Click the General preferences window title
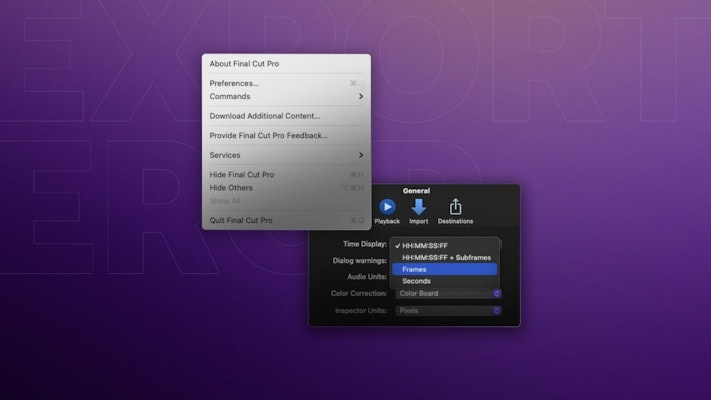The width and height of the screenshot is (711, 400). (x=416, y=190)
